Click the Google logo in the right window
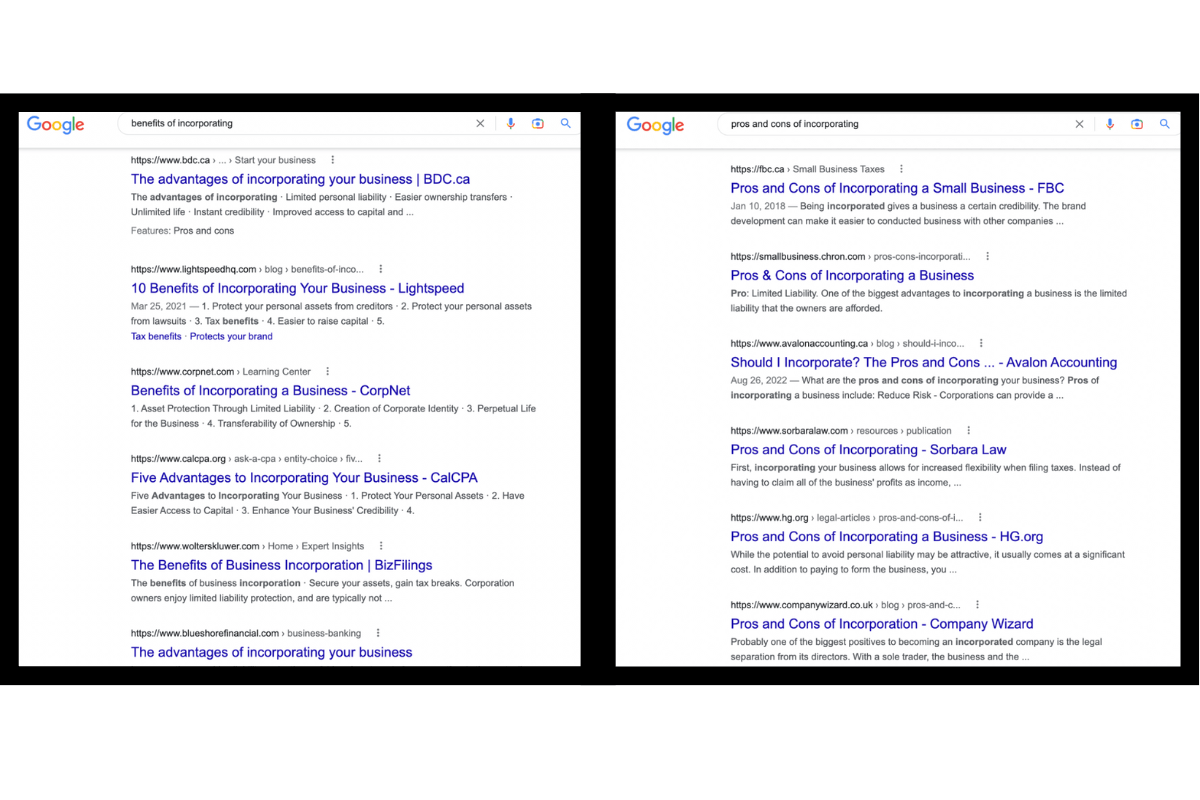Viewport: 1200px width, 800px height. (656, 125)
